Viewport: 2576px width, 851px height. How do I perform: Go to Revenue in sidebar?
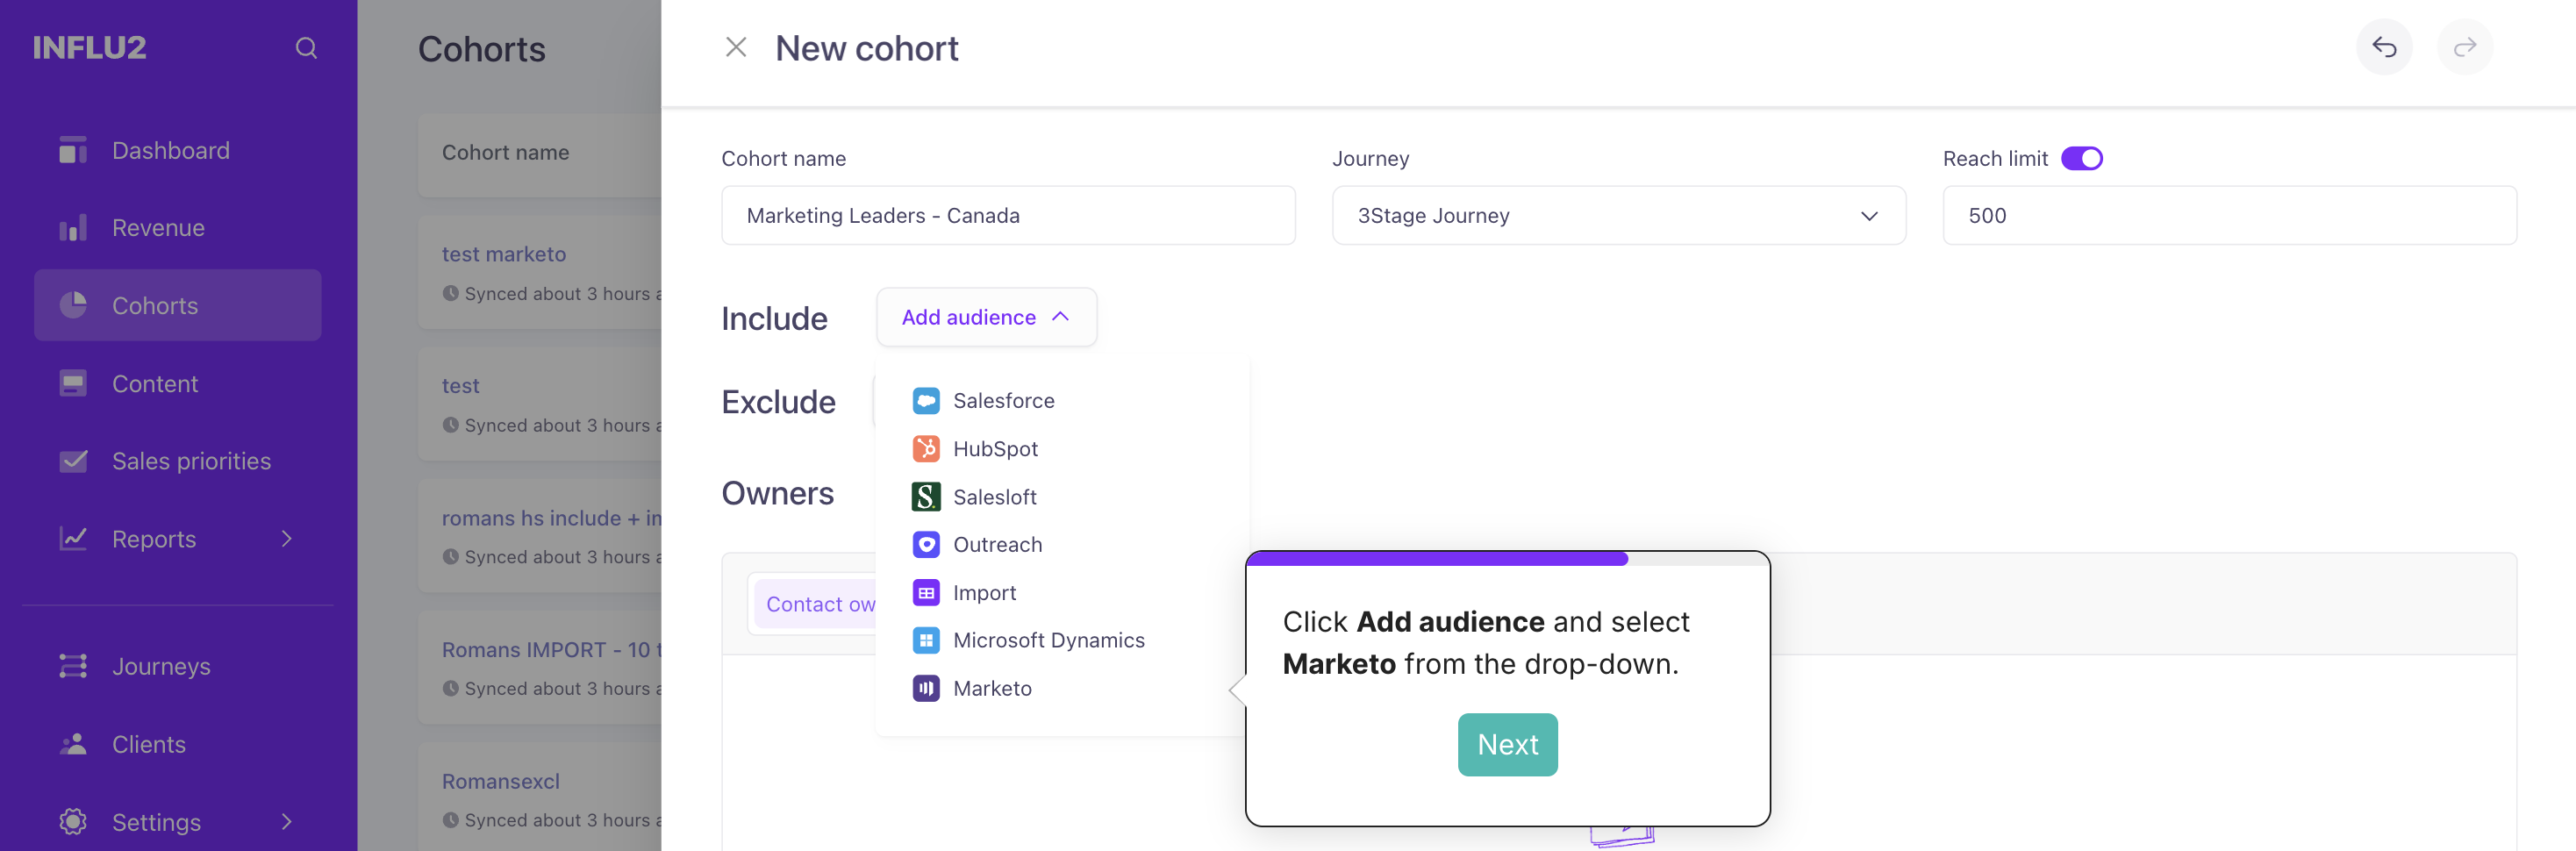(158, 228)
